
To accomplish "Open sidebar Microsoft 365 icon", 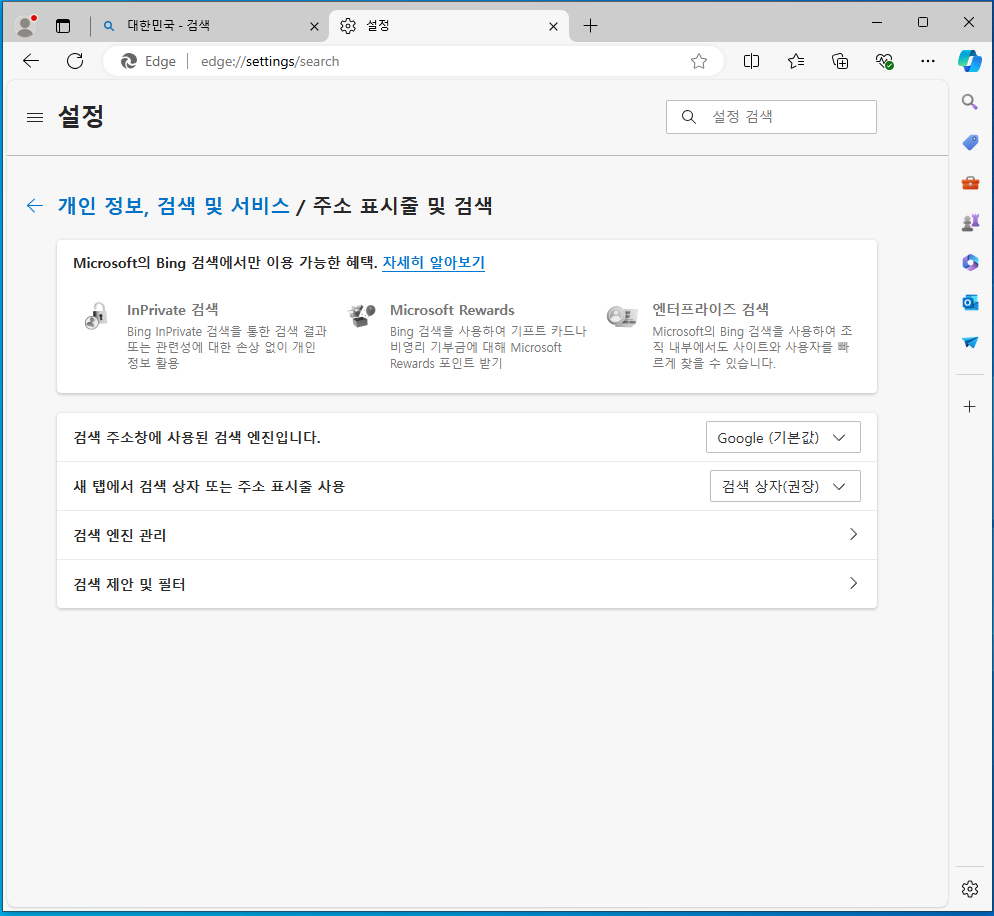I will pos(969,262).
